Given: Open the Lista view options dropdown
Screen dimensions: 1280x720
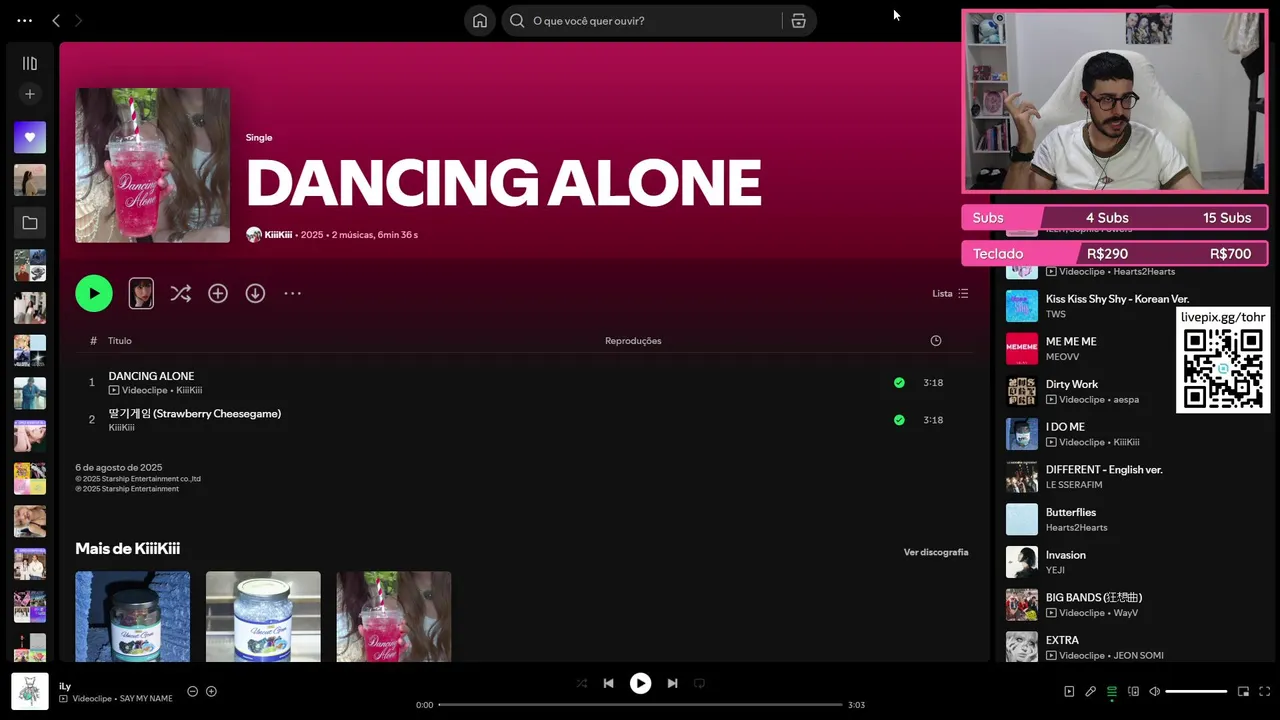Looking at the screenshot, I should [x=950, y=293].
